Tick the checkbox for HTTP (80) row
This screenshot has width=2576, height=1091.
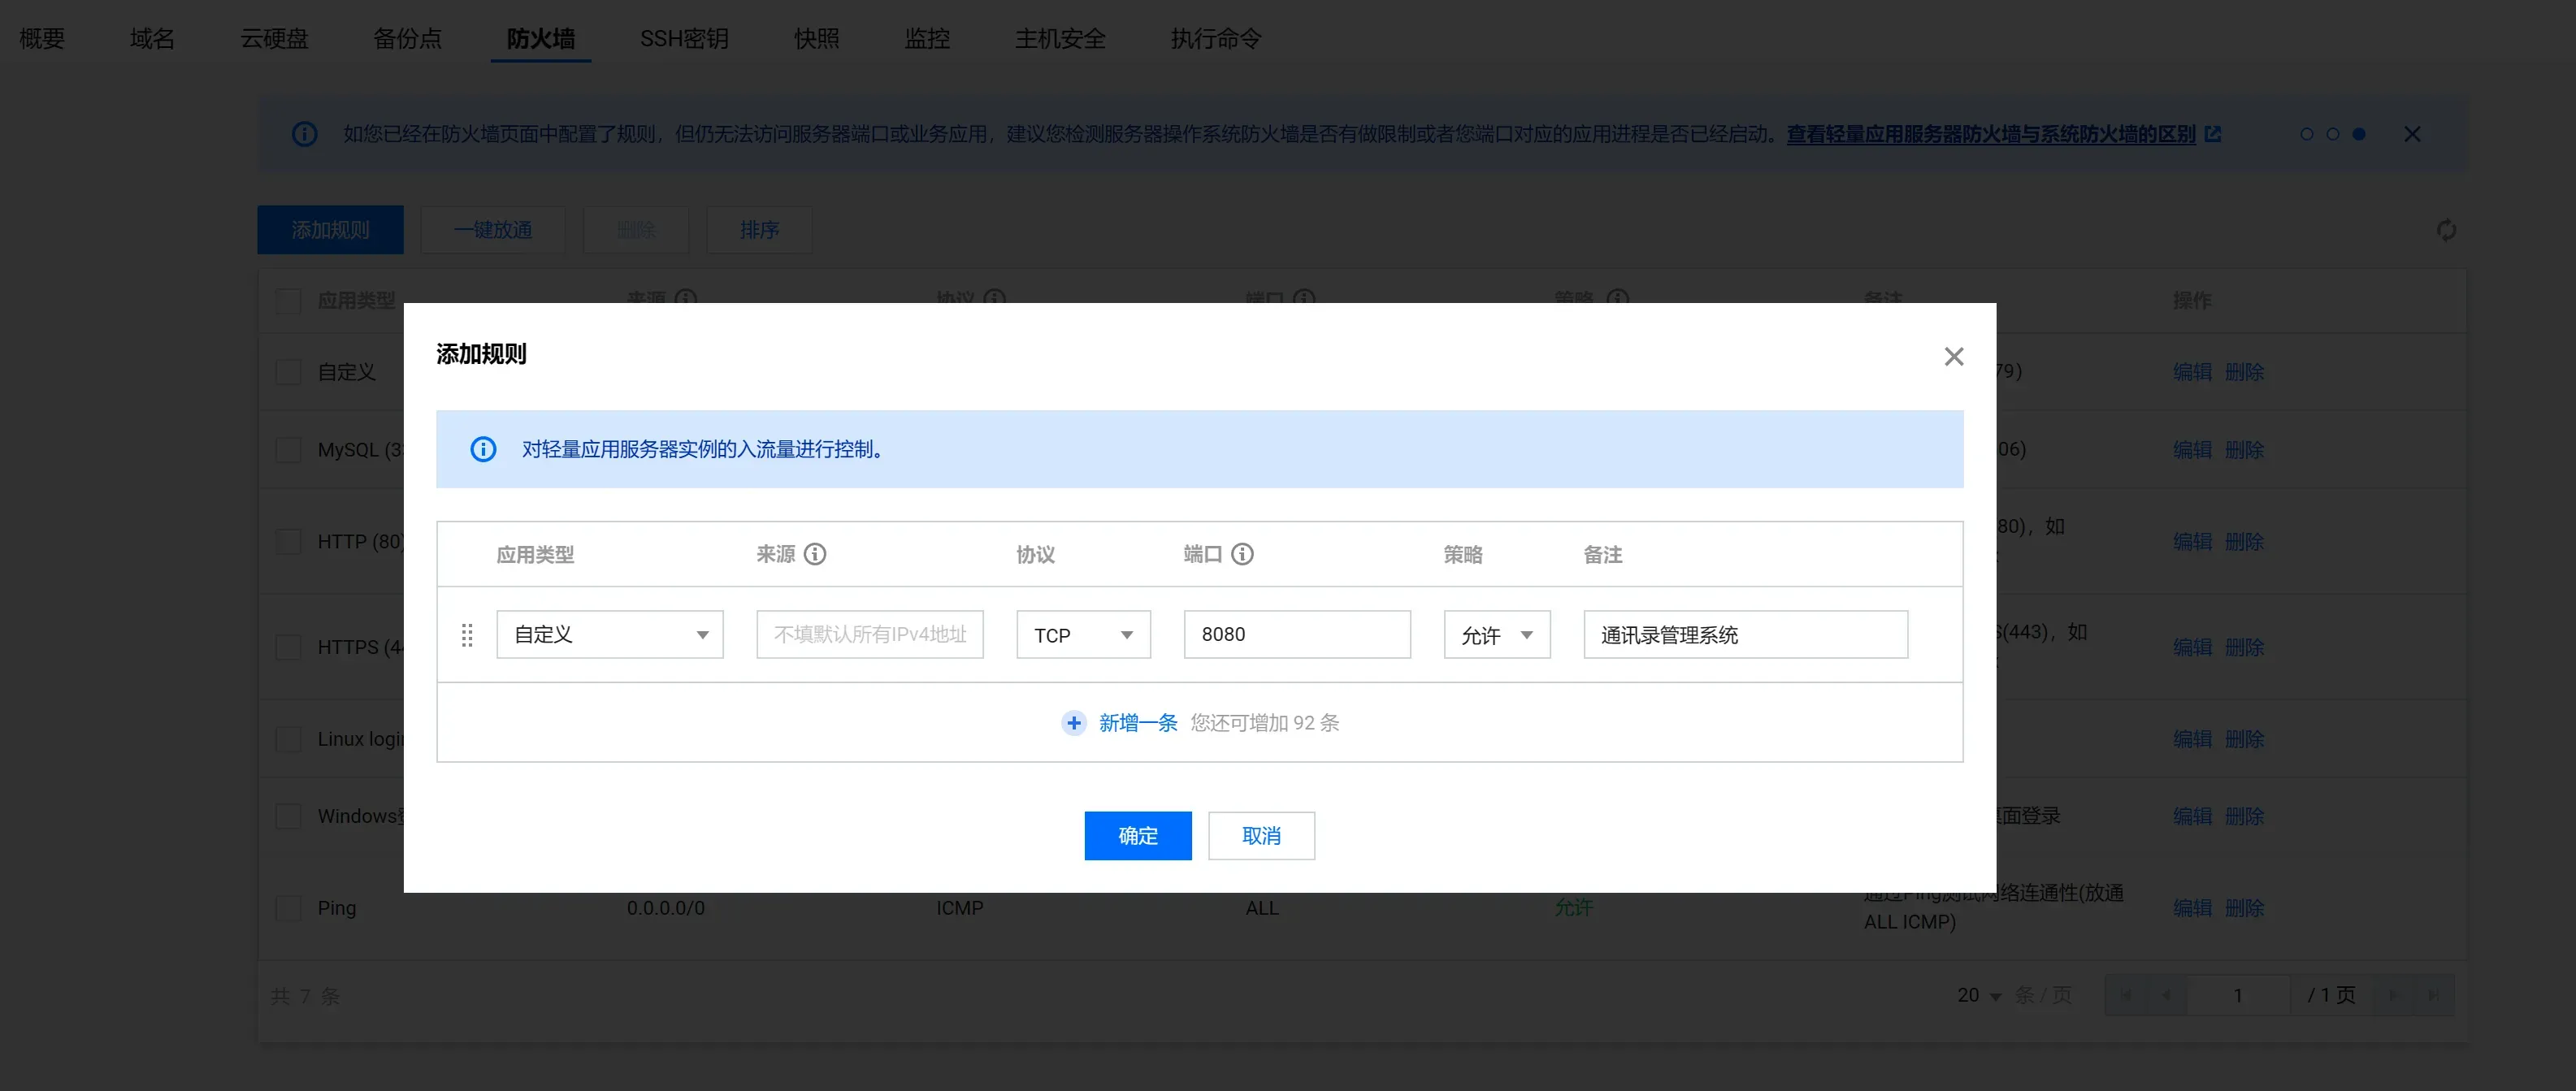coord(288,542)
